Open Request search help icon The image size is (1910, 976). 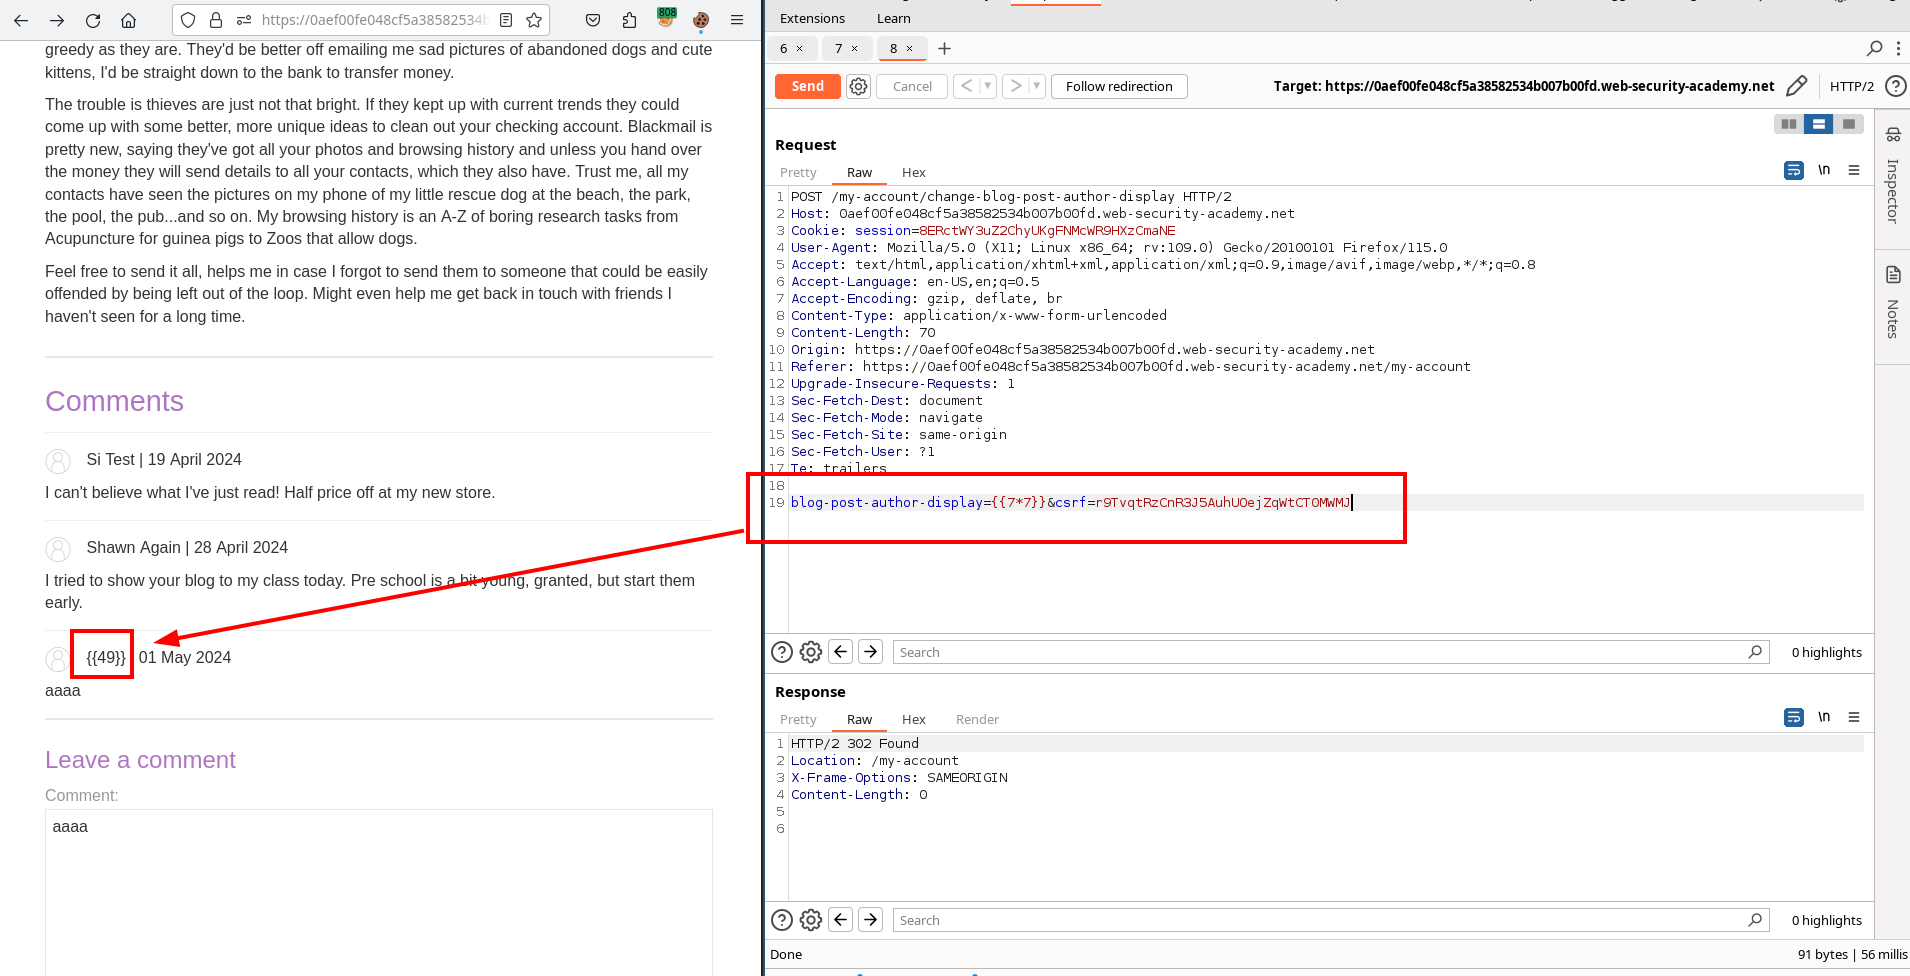[782, 652]
